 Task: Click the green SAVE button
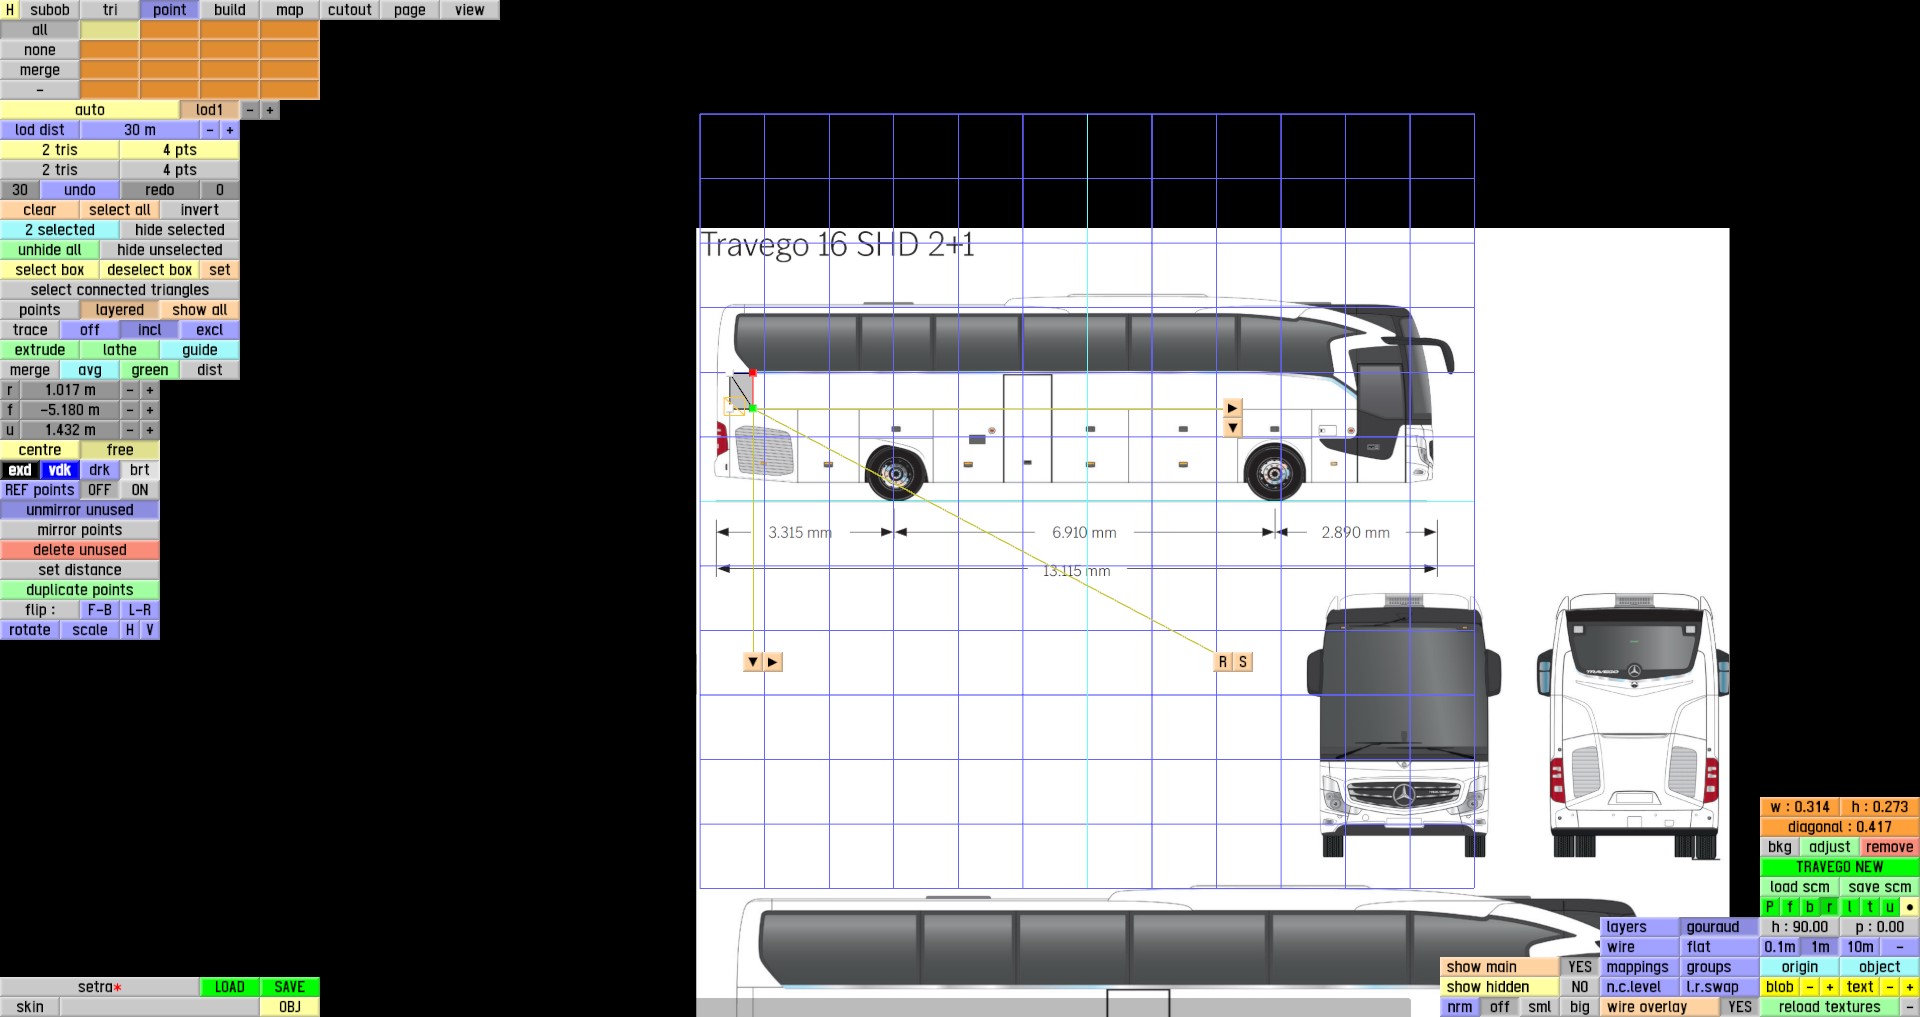pos(290,987)
